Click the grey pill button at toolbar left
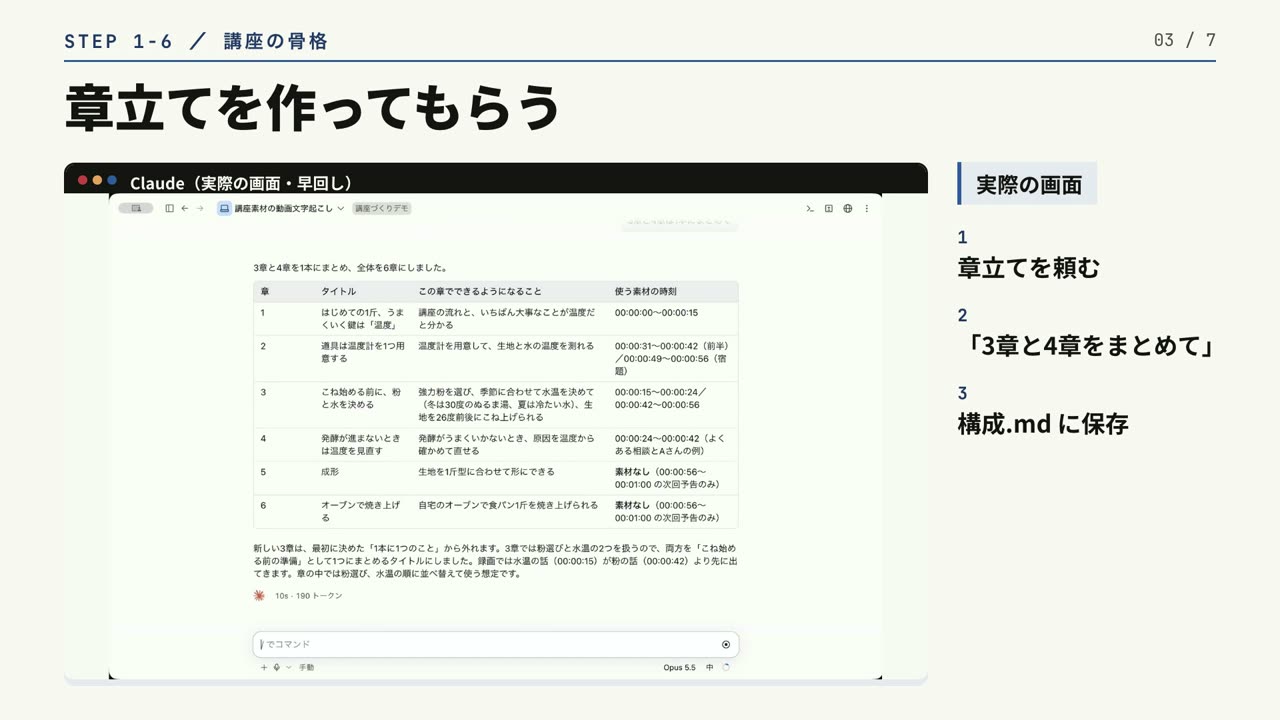 click(136, 208)
